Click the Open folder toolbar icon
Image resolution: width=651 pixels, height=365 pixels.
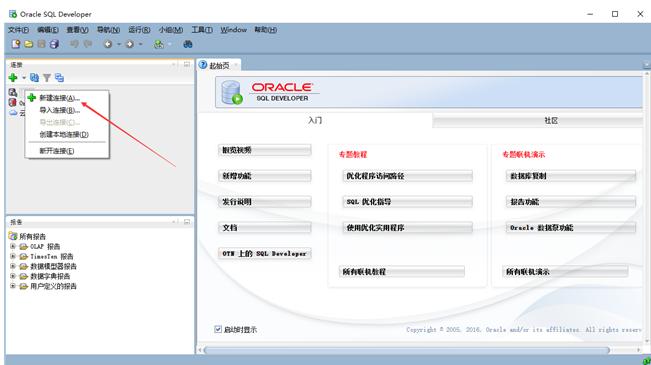[x=29, y=44]
